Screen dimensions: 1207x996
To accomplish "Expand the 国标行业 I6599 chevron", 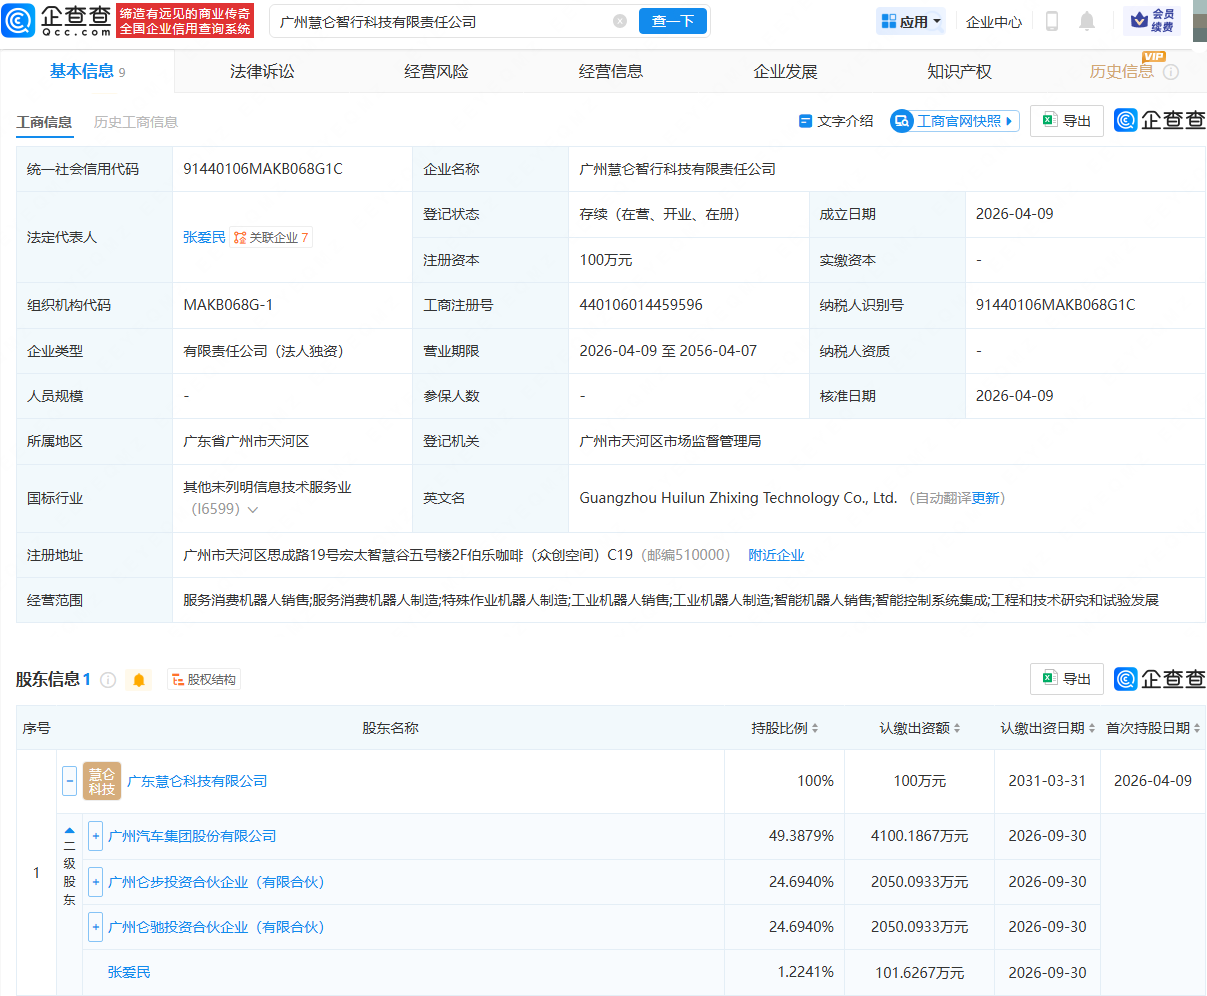I will click(252, 510).
